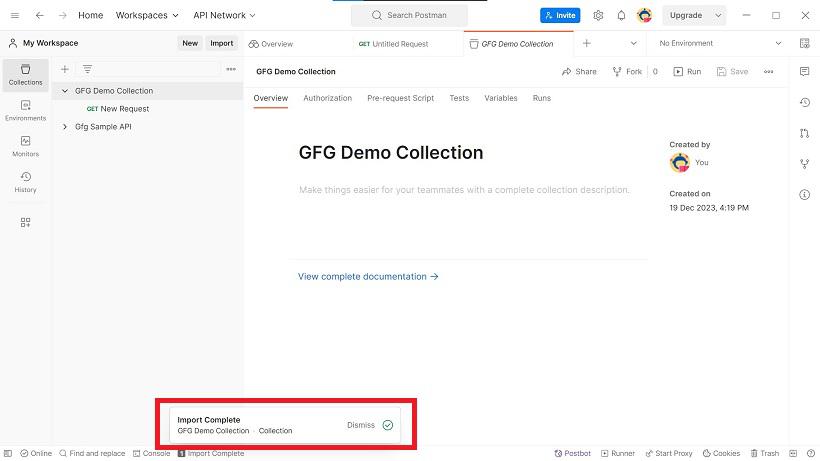The width and height of the screenshot is (820, 461).
Task: Open a new tab with plus
Action: [x=587, y=43]
